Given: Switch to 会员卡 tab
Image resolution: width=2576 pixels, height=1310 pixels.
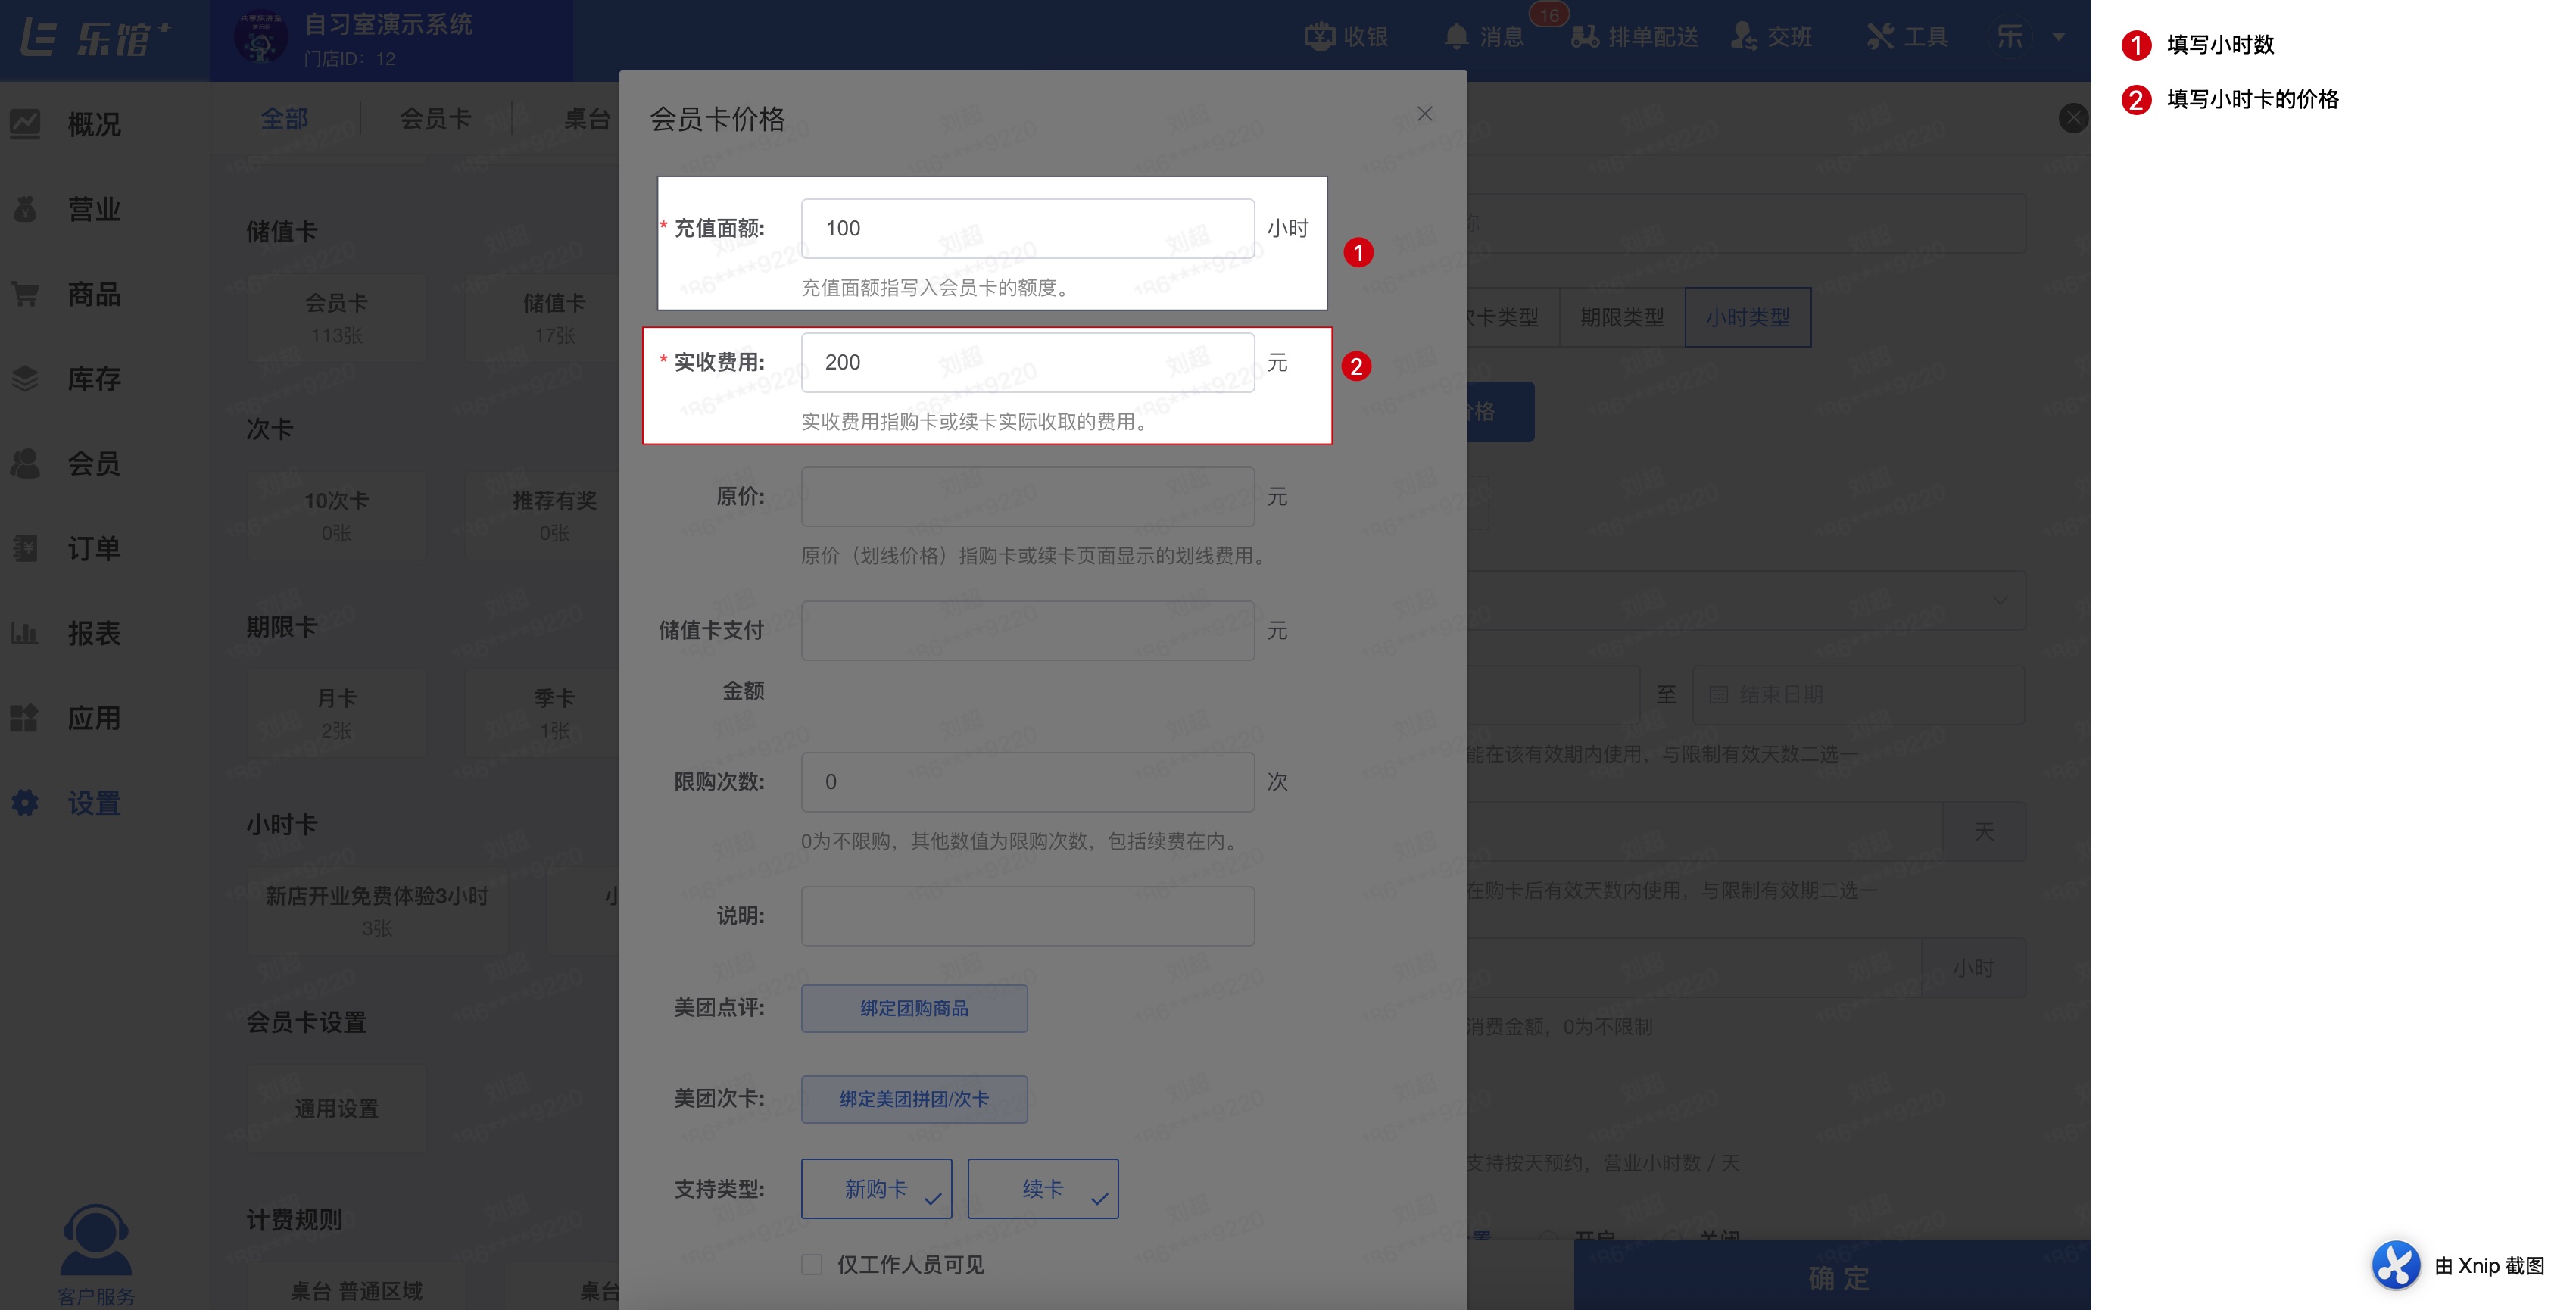Looking at the screenshot, I should pos(435,119).
